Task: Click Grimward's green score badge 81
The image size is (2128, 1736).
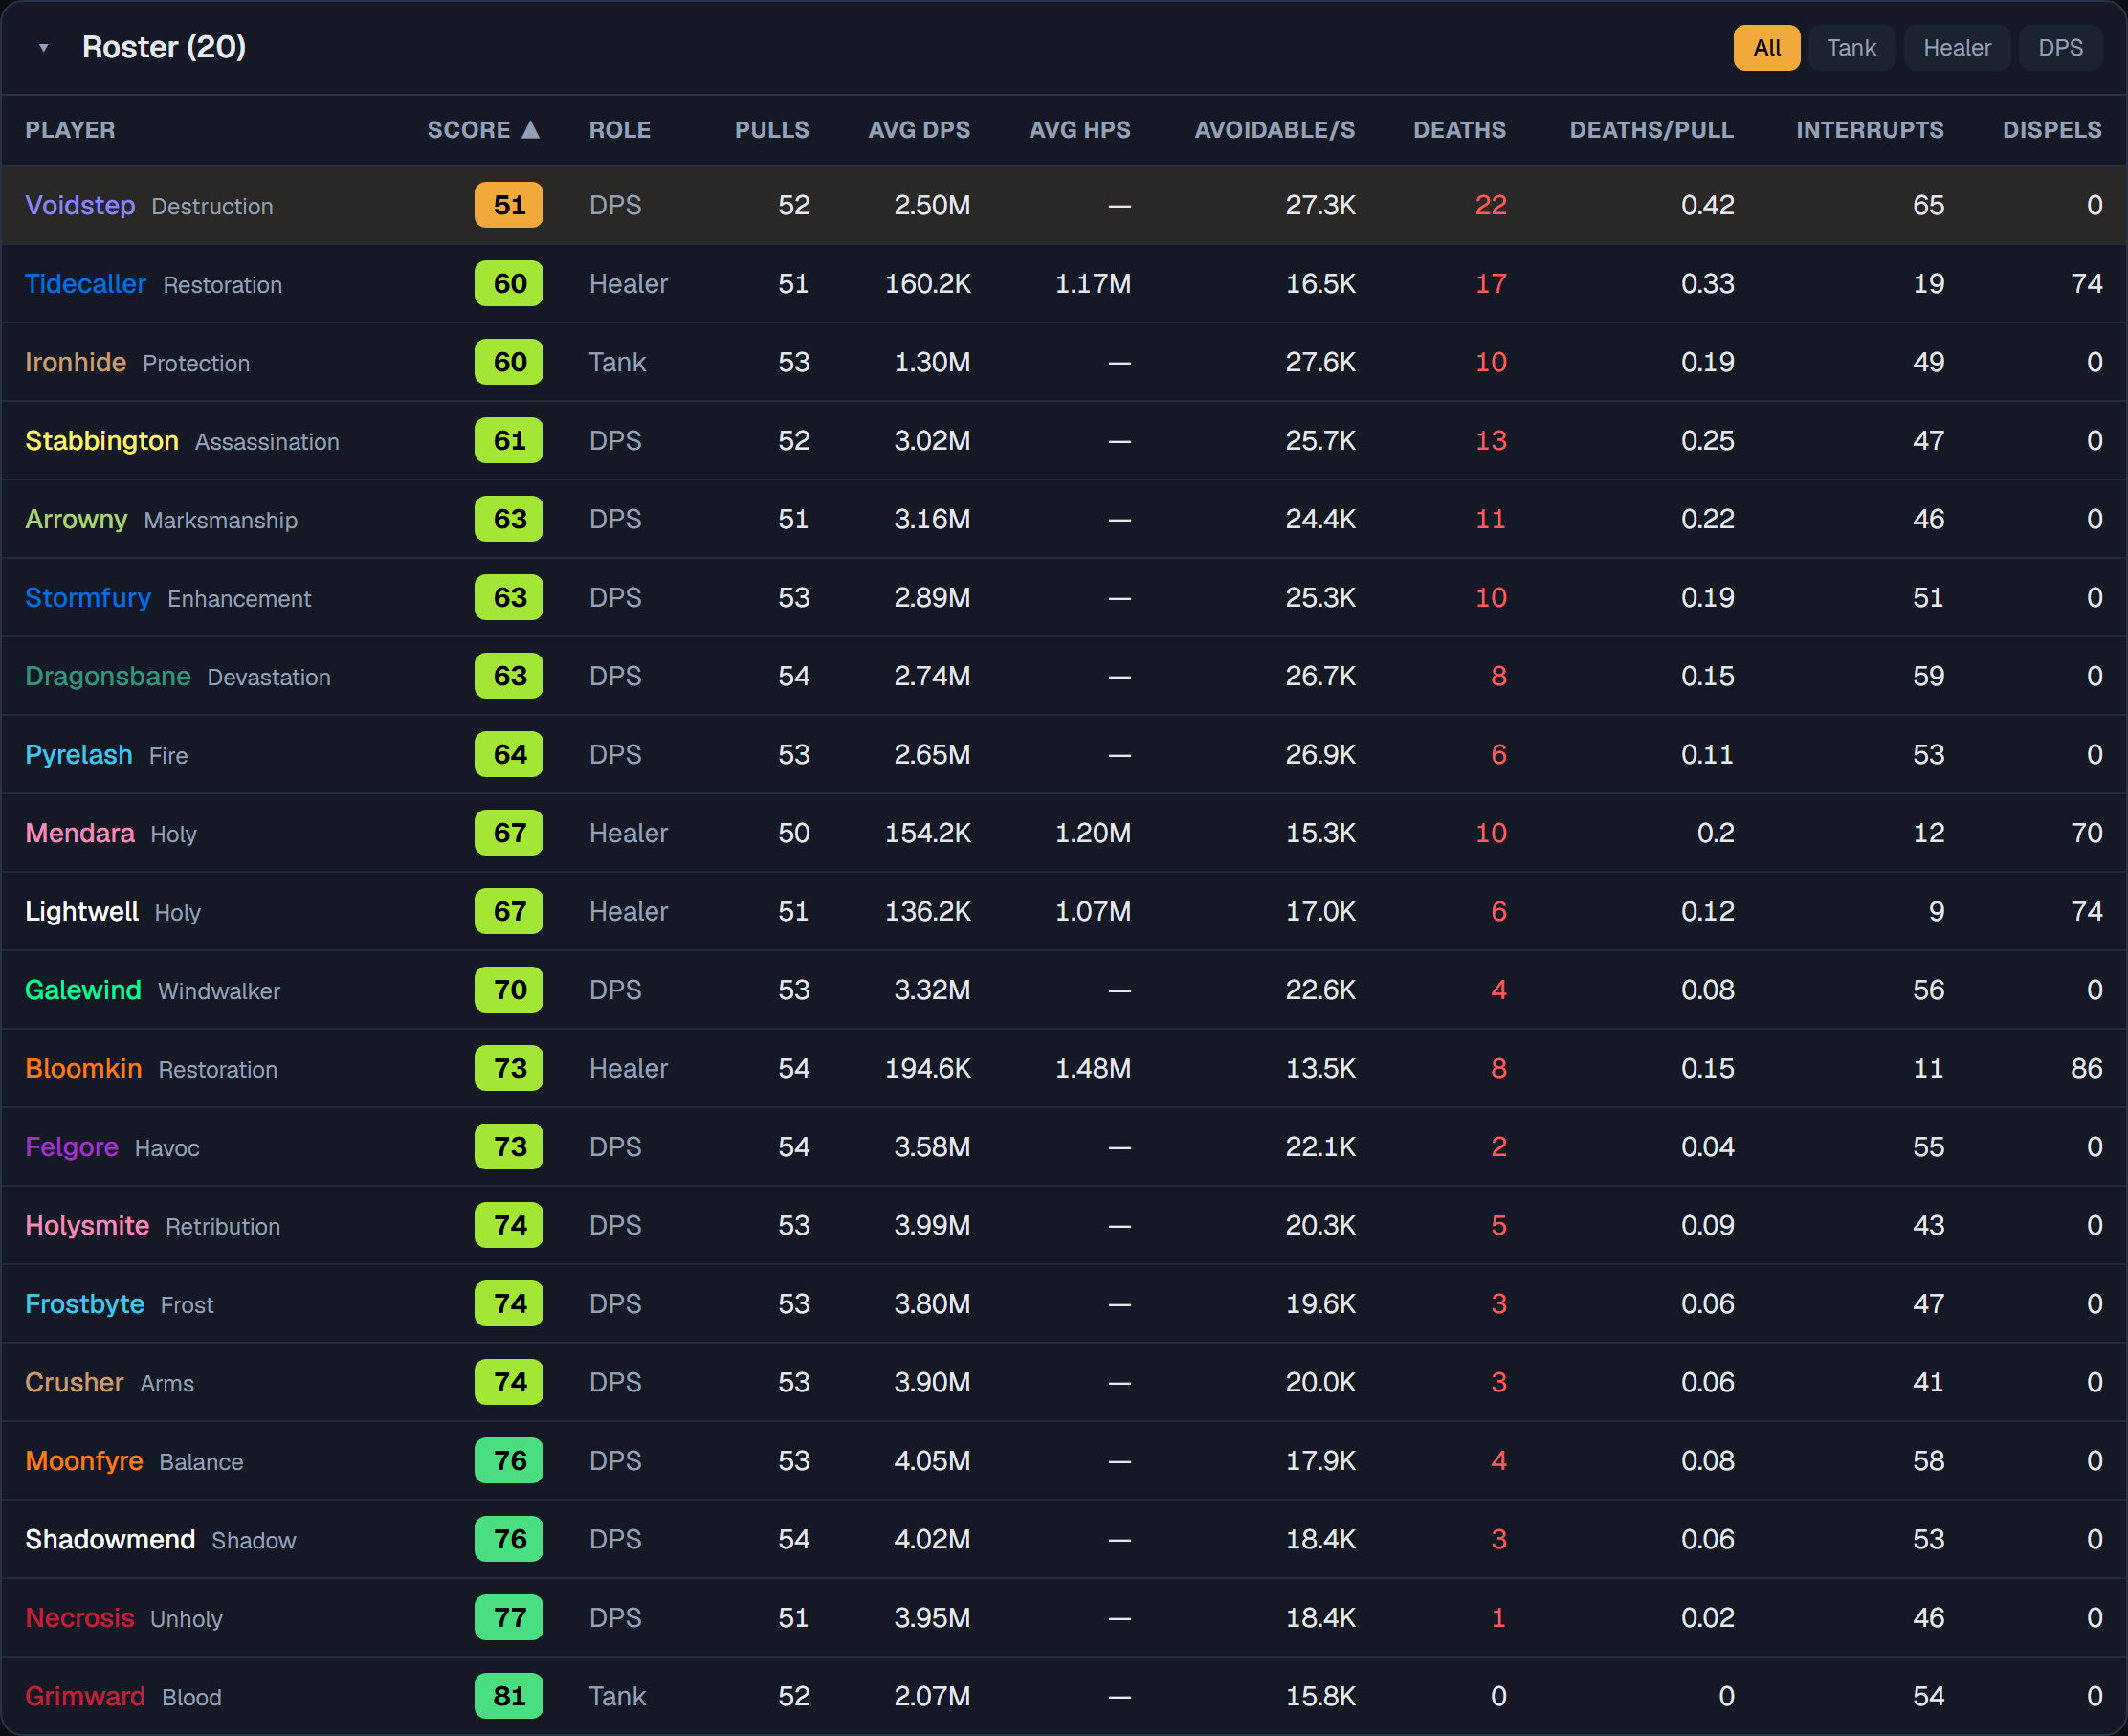Action: [x=509, y=1697]
